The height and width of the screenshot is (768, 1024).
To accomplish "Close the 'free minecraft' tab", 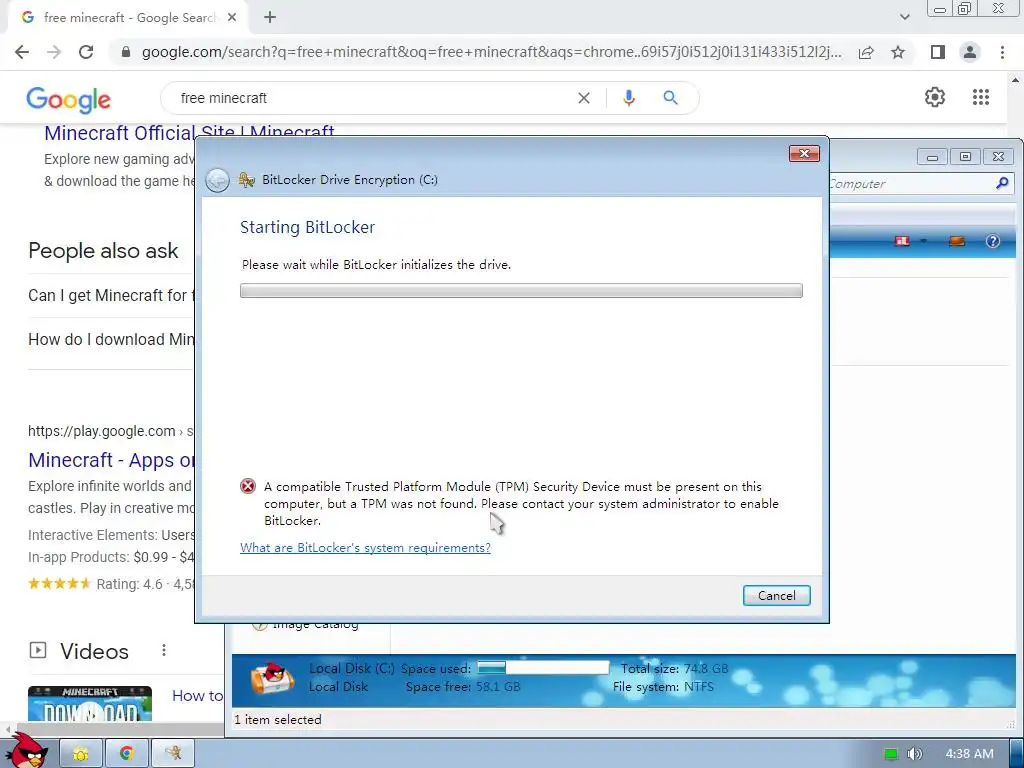I will (x=232, y=18).
